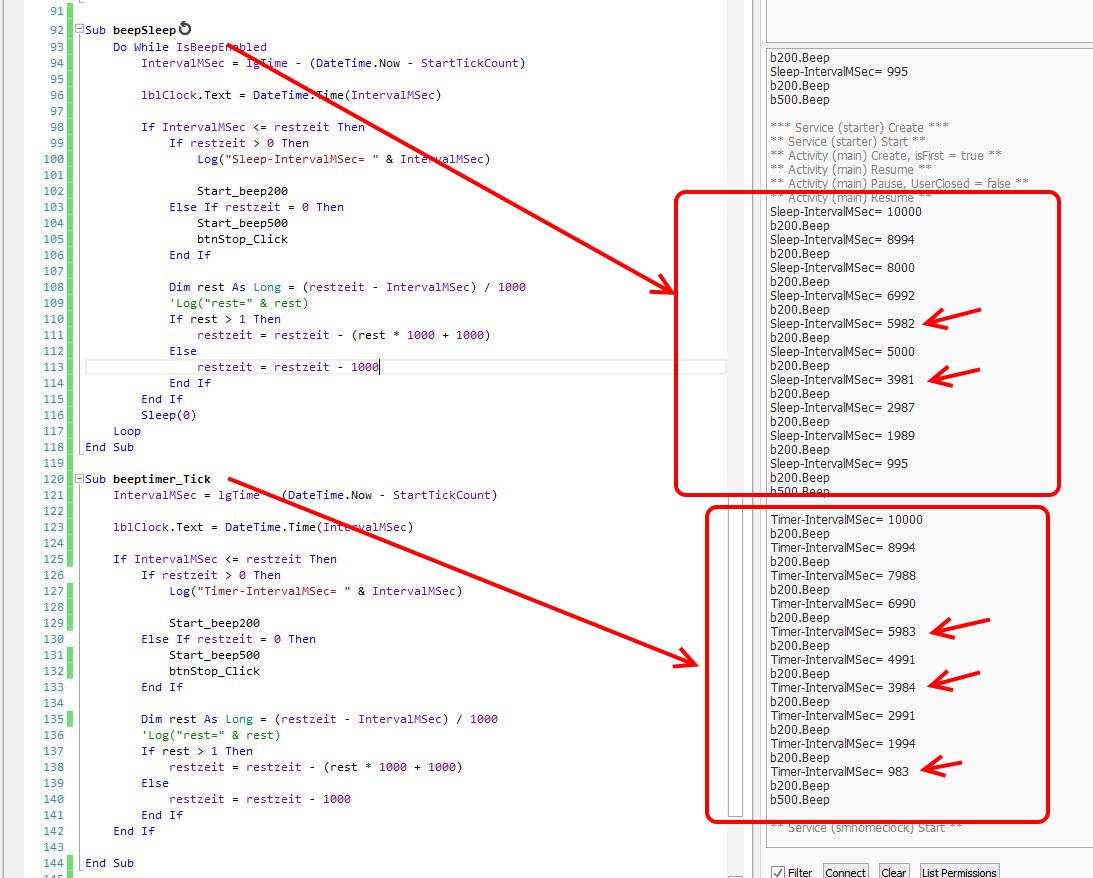Select log entry 'Sleep-IntervalMSec= 2987'
The width and height of the screenshot is (1093, 878).
point(842,407)
